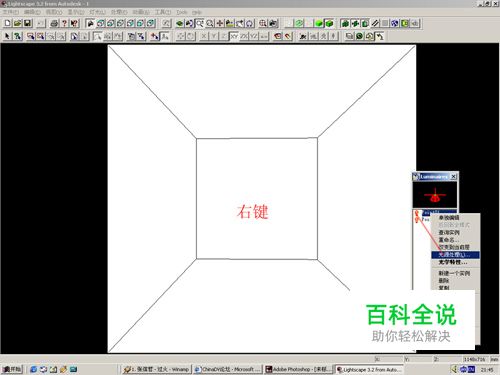The width and height of the screenshot is (500, 375).
Task: Click the outlined green cube shading icon
Action: click(x=329, y=23)
